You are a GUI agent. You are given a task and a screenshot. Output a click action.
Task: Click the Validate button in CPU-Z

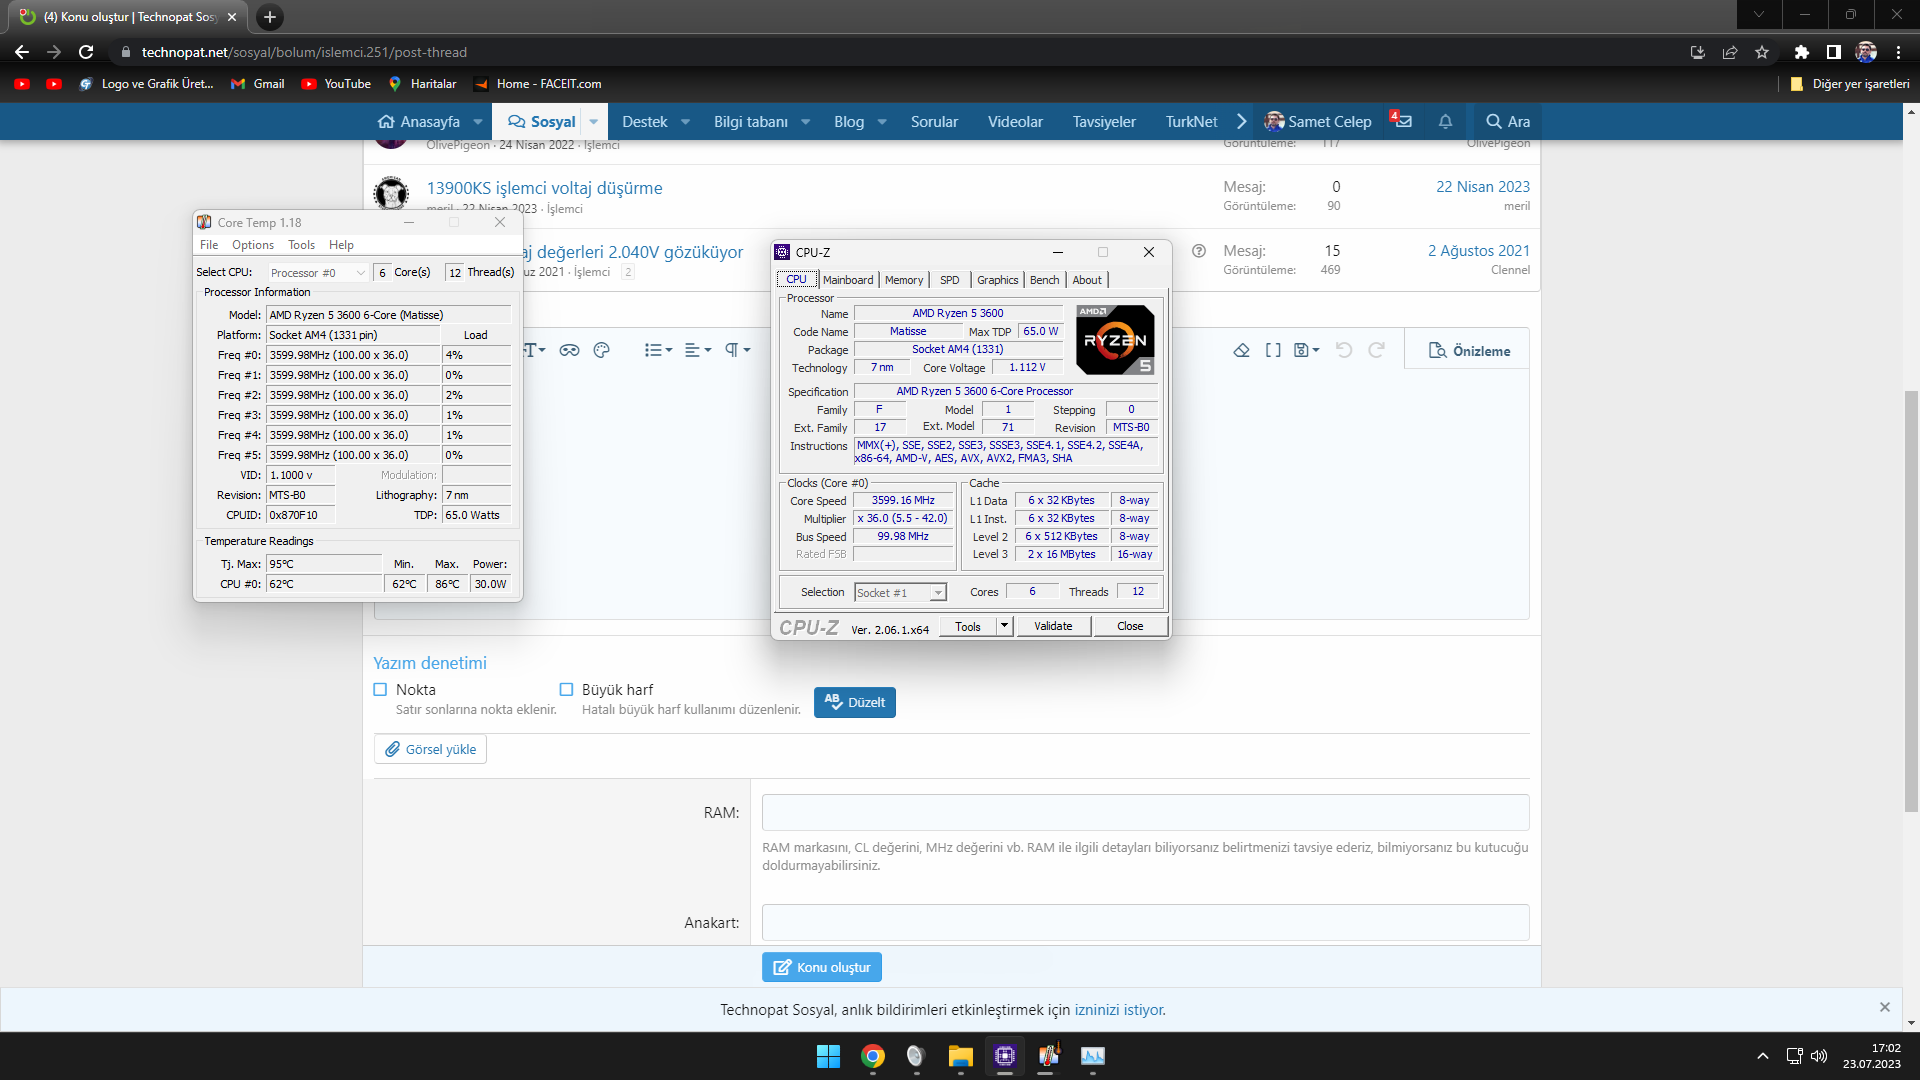(x=1052, y=626)
